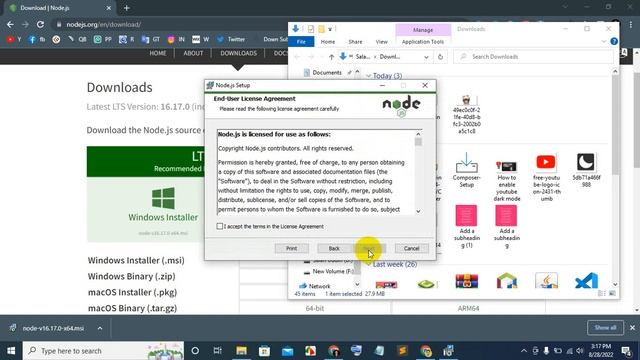Click the macOS Installer (.pkg) row label
The image size is (640, 360).
(132, 292)
